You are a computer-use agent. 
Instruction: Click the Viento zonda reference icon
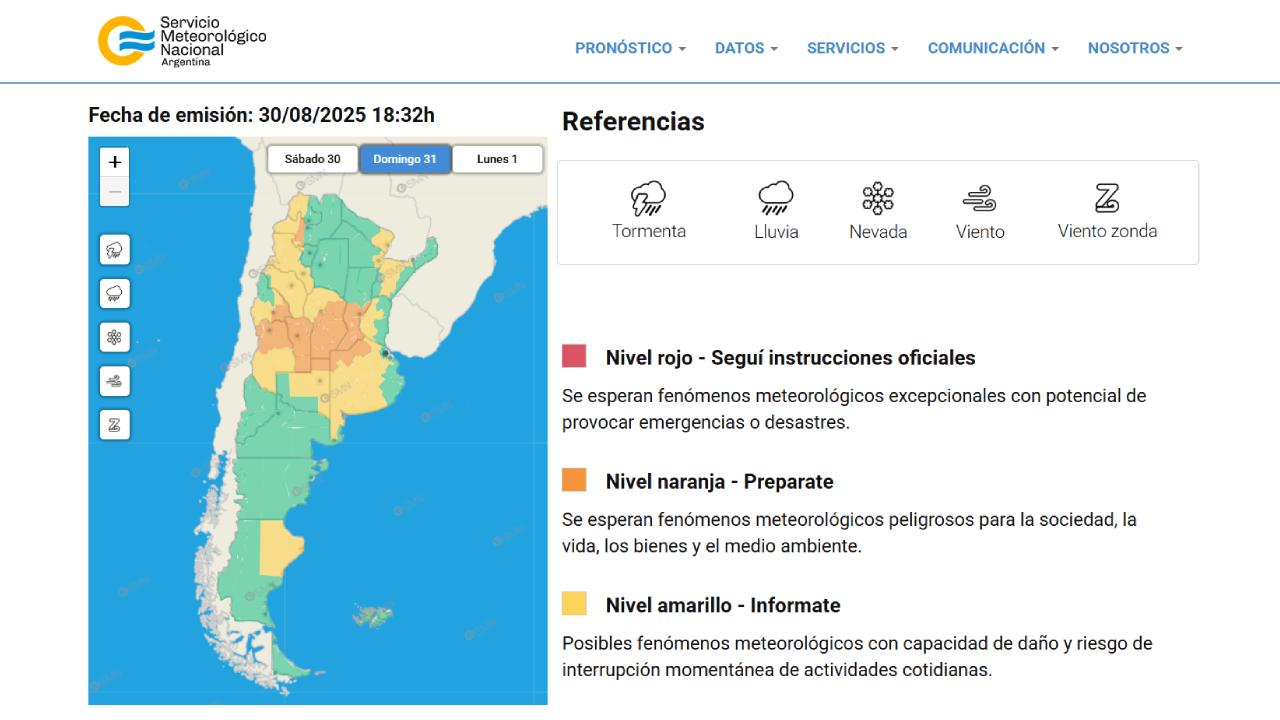pyautogui.click(x=1107, y=199)
